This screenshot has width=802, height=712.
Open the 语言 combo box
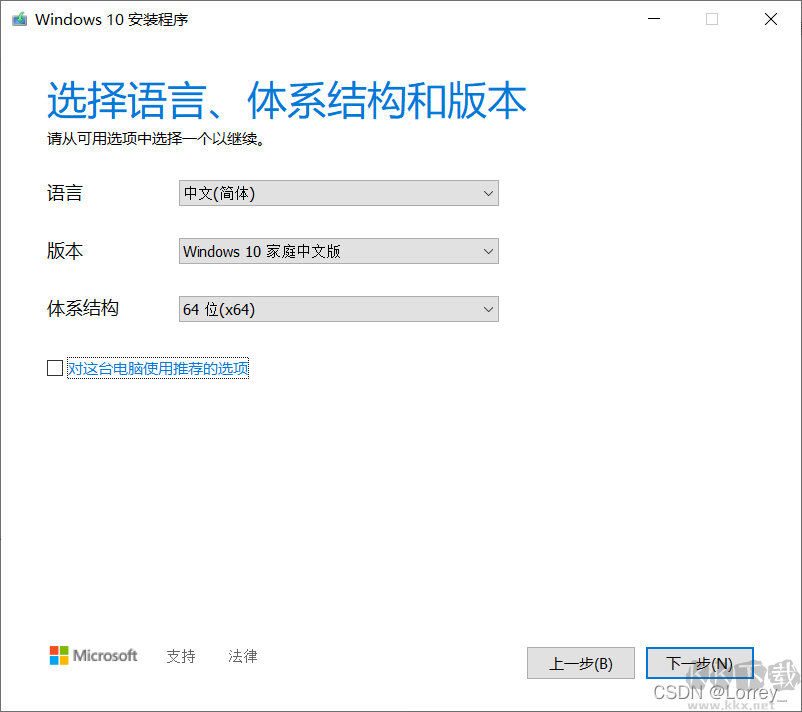(x=338, y=193)
